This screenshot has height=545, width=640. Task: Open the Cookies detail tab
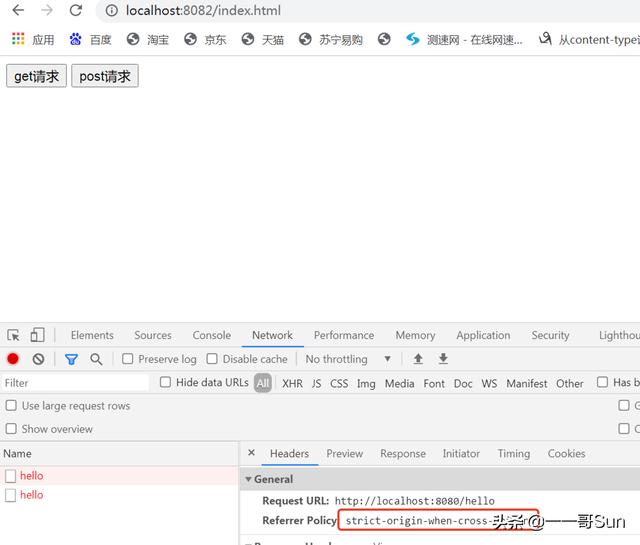pos(567,454)
